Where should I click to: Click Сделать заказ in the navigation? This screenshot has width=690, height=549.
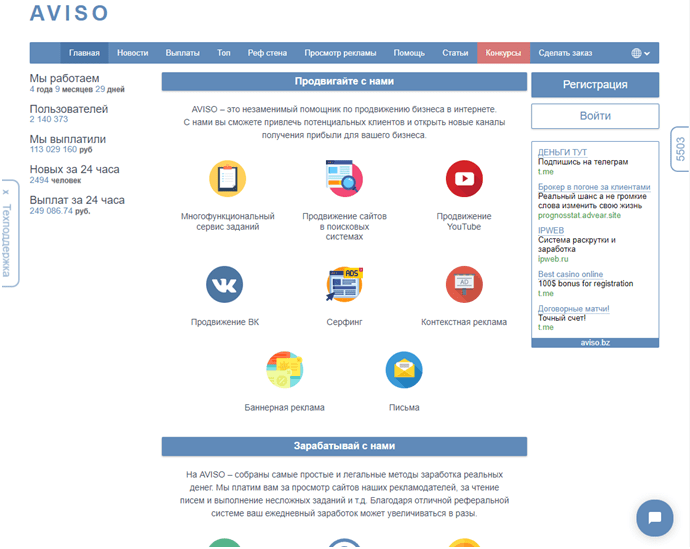pos(565,53)
